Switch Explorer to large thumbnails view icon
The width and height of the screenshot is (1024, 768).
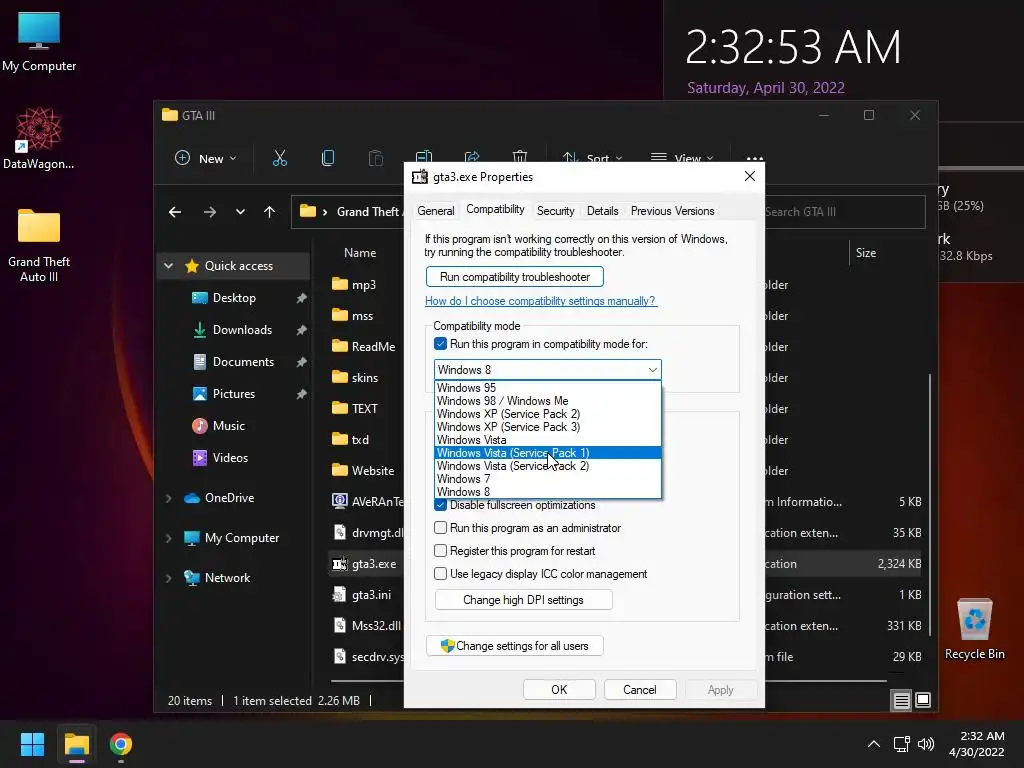tap(923, 700)
